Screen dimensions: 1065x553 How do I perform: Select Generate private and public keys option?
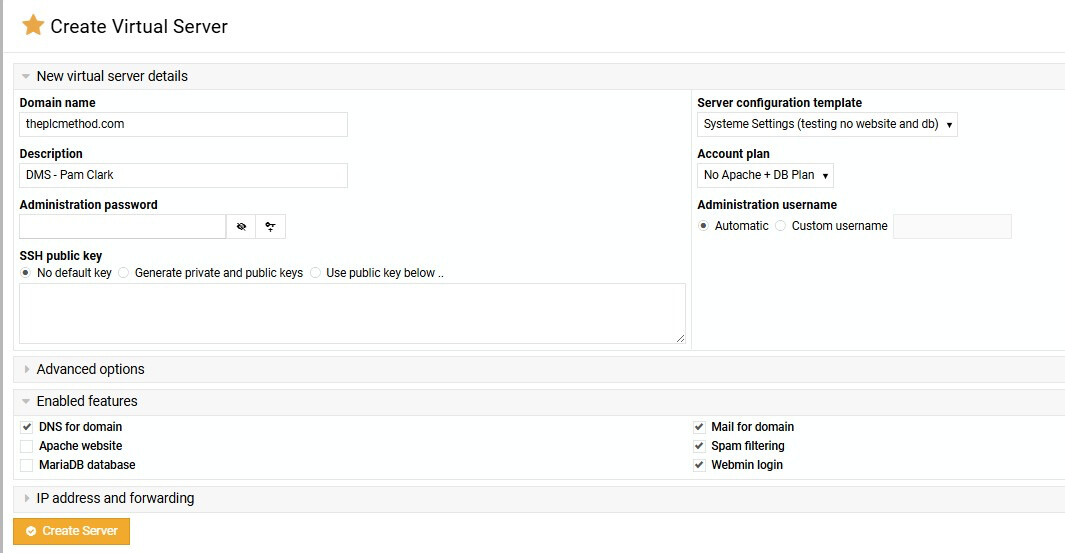[x=124, y=273]
